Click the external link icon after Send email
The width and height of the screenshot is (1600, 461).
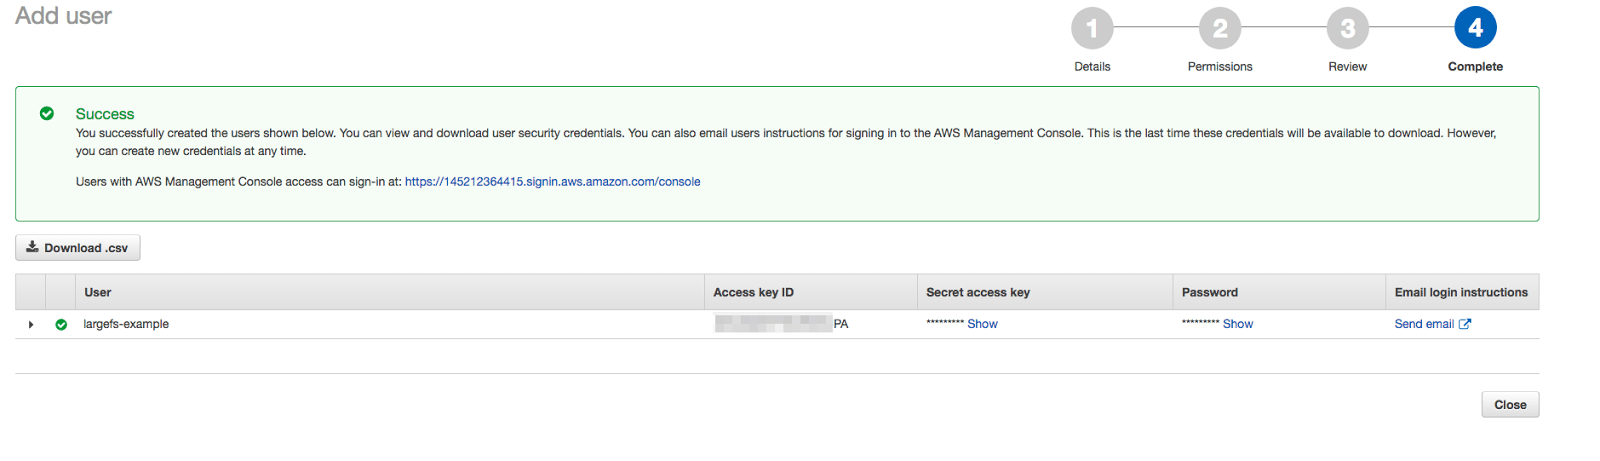point(1465,324)
